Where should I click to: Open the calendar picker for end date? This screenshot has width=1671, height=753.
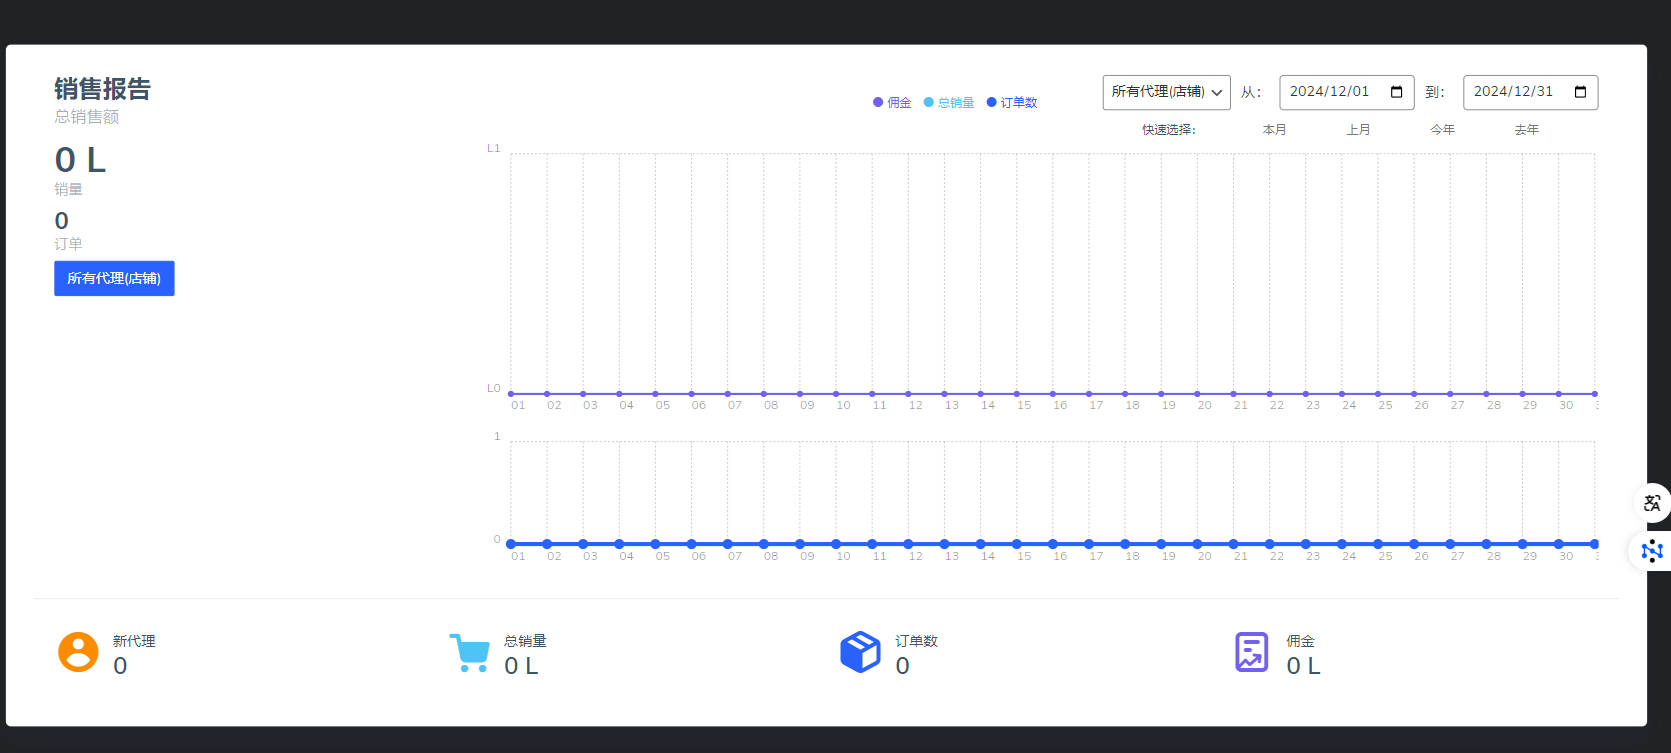point(1580,92)
